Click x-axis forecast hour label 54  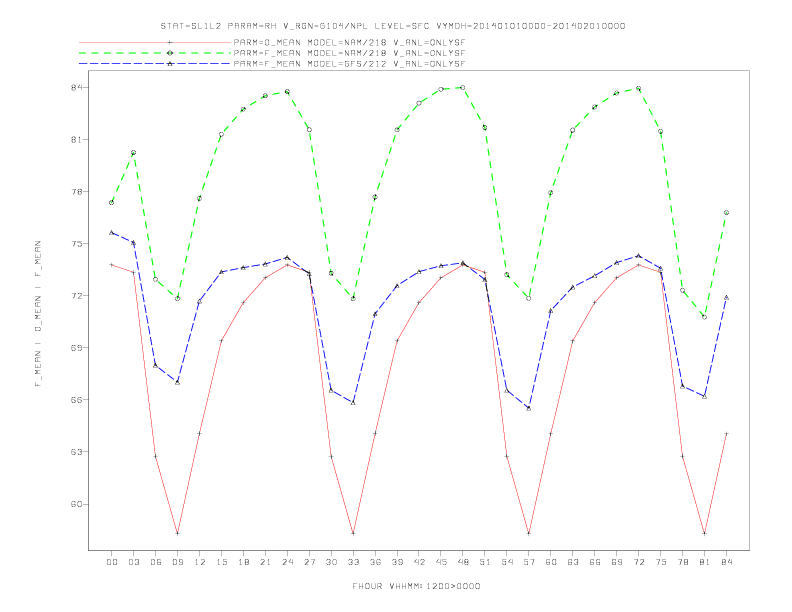coord(507,562)
